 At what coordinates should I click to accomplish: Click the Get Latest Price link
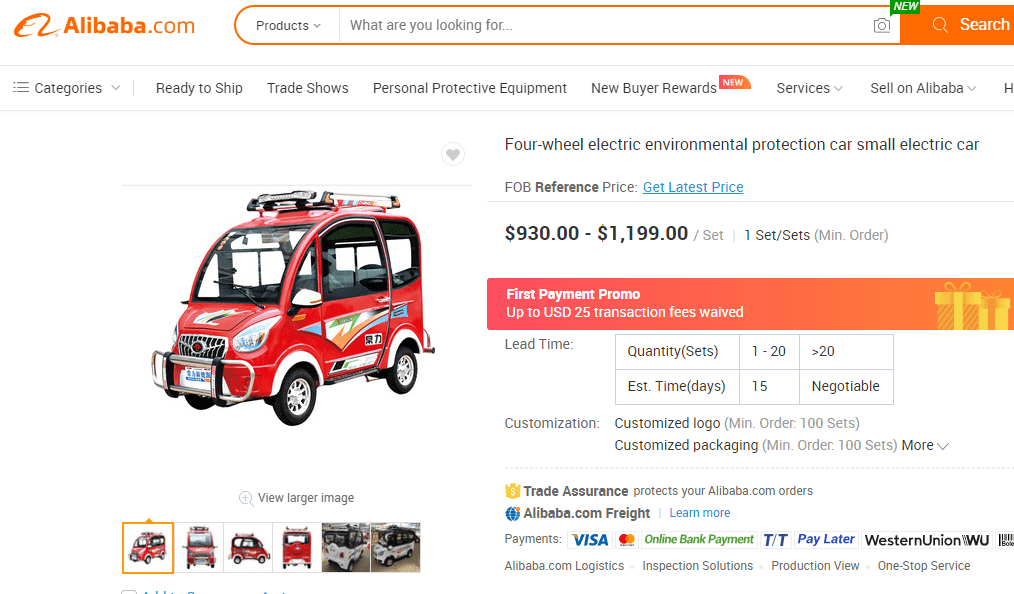[x=693, y=187]
